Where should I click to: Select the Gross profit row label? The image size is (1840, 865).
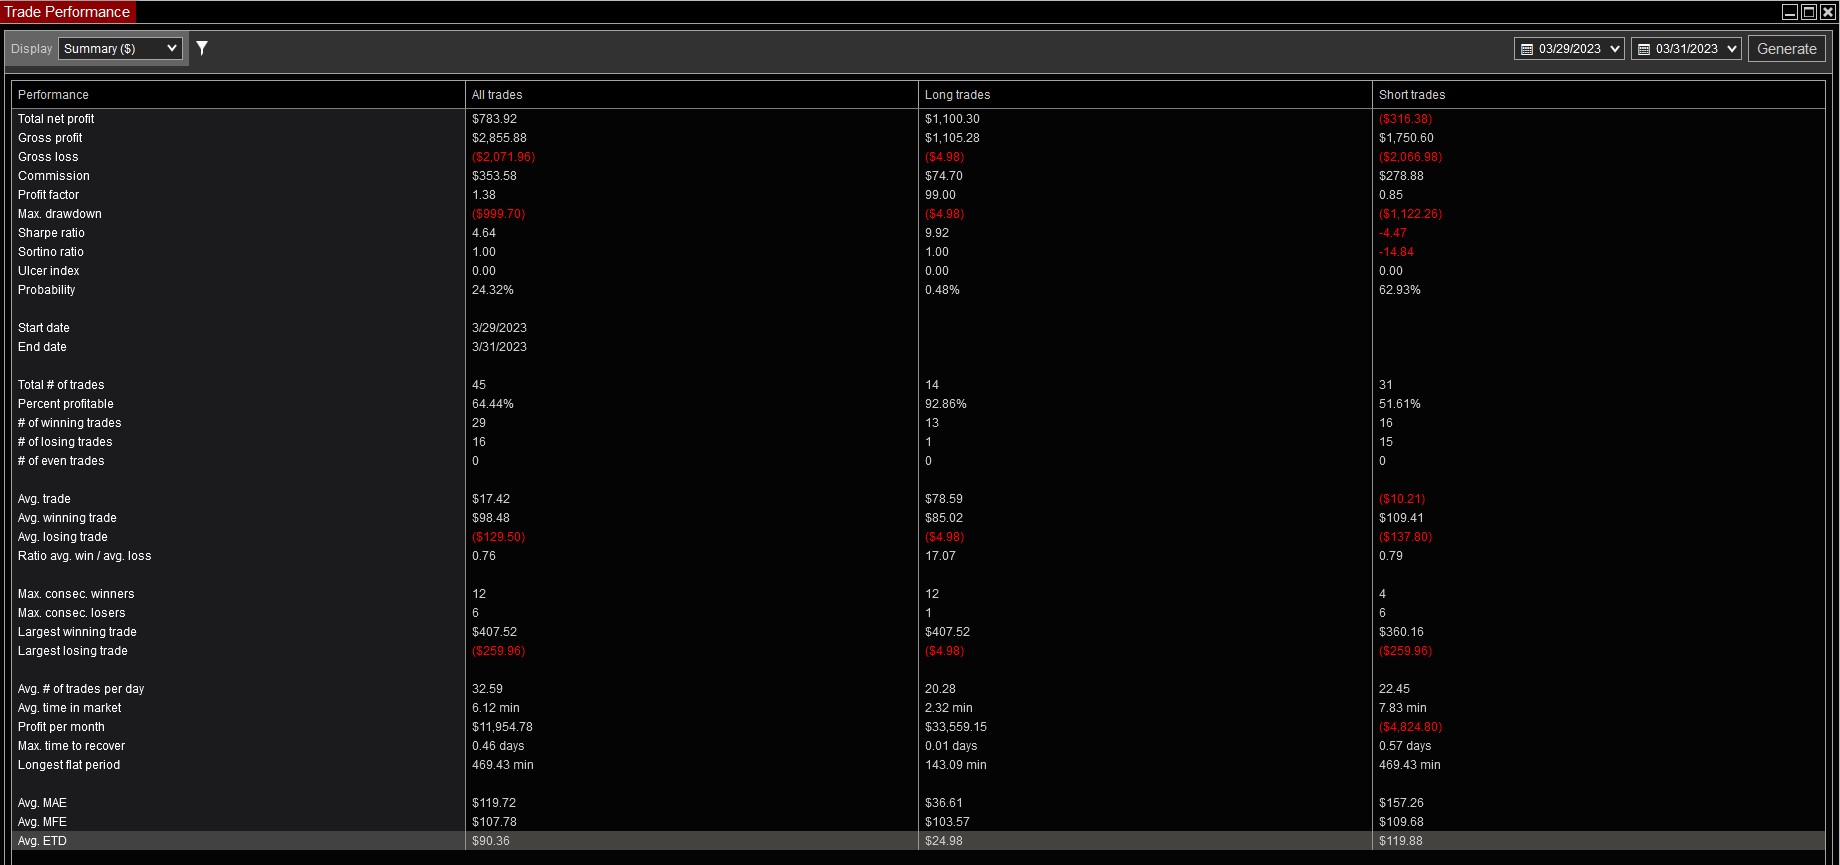tap(50, 138)
